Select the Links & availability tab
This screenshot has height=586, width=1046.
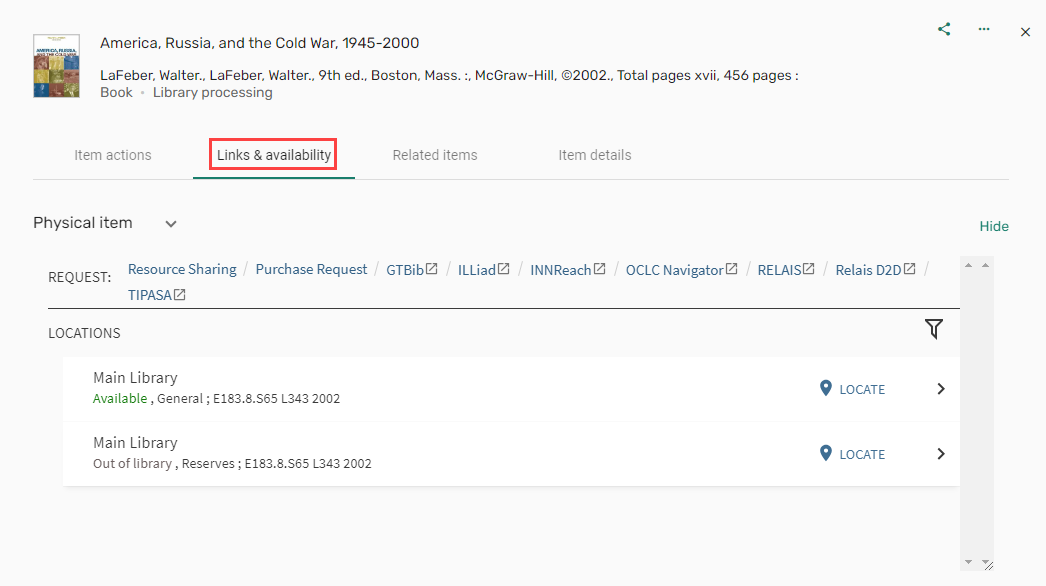click(x=274, y=155)
